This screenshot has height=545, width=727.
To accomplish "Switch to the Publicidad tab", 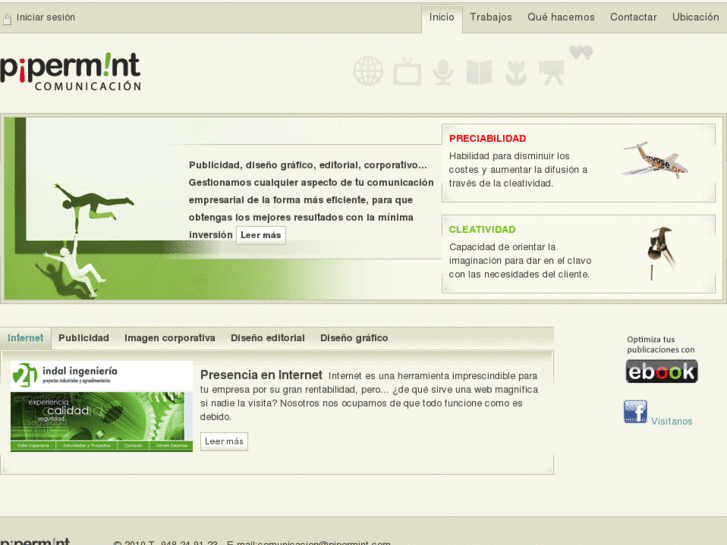I will (x=83, y=338).
